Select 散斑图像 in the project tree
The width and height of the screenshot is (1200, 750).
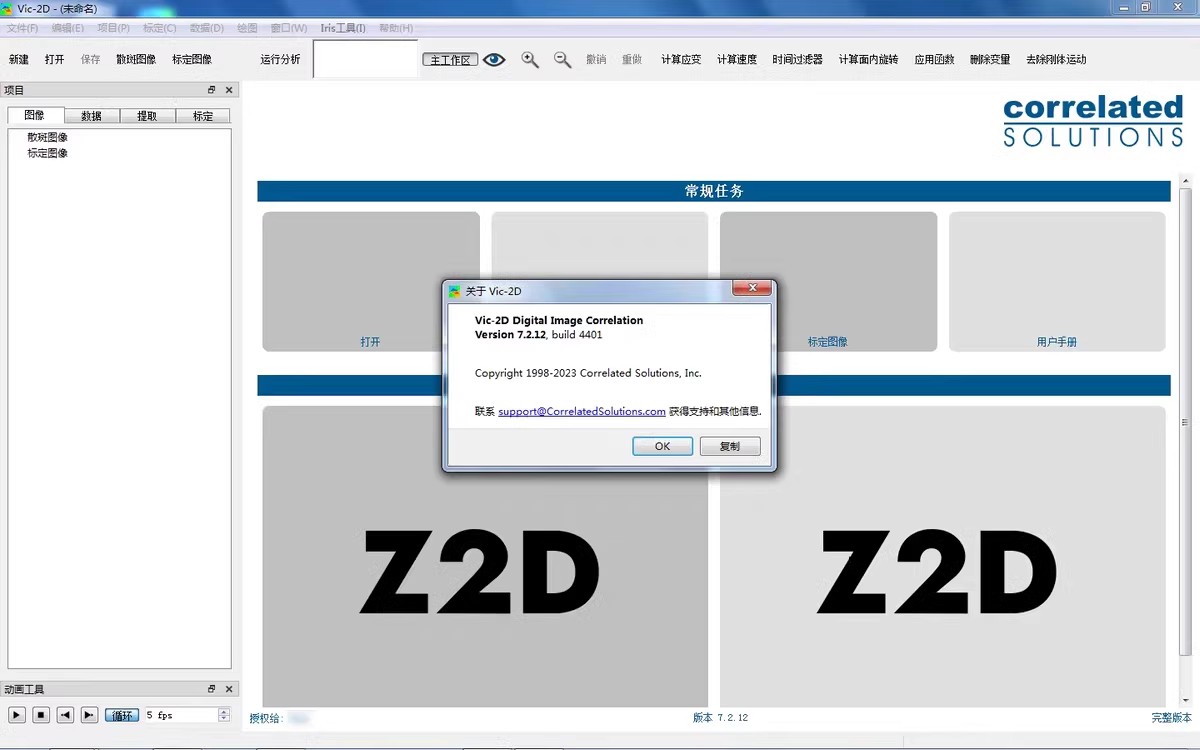(47, 138)
